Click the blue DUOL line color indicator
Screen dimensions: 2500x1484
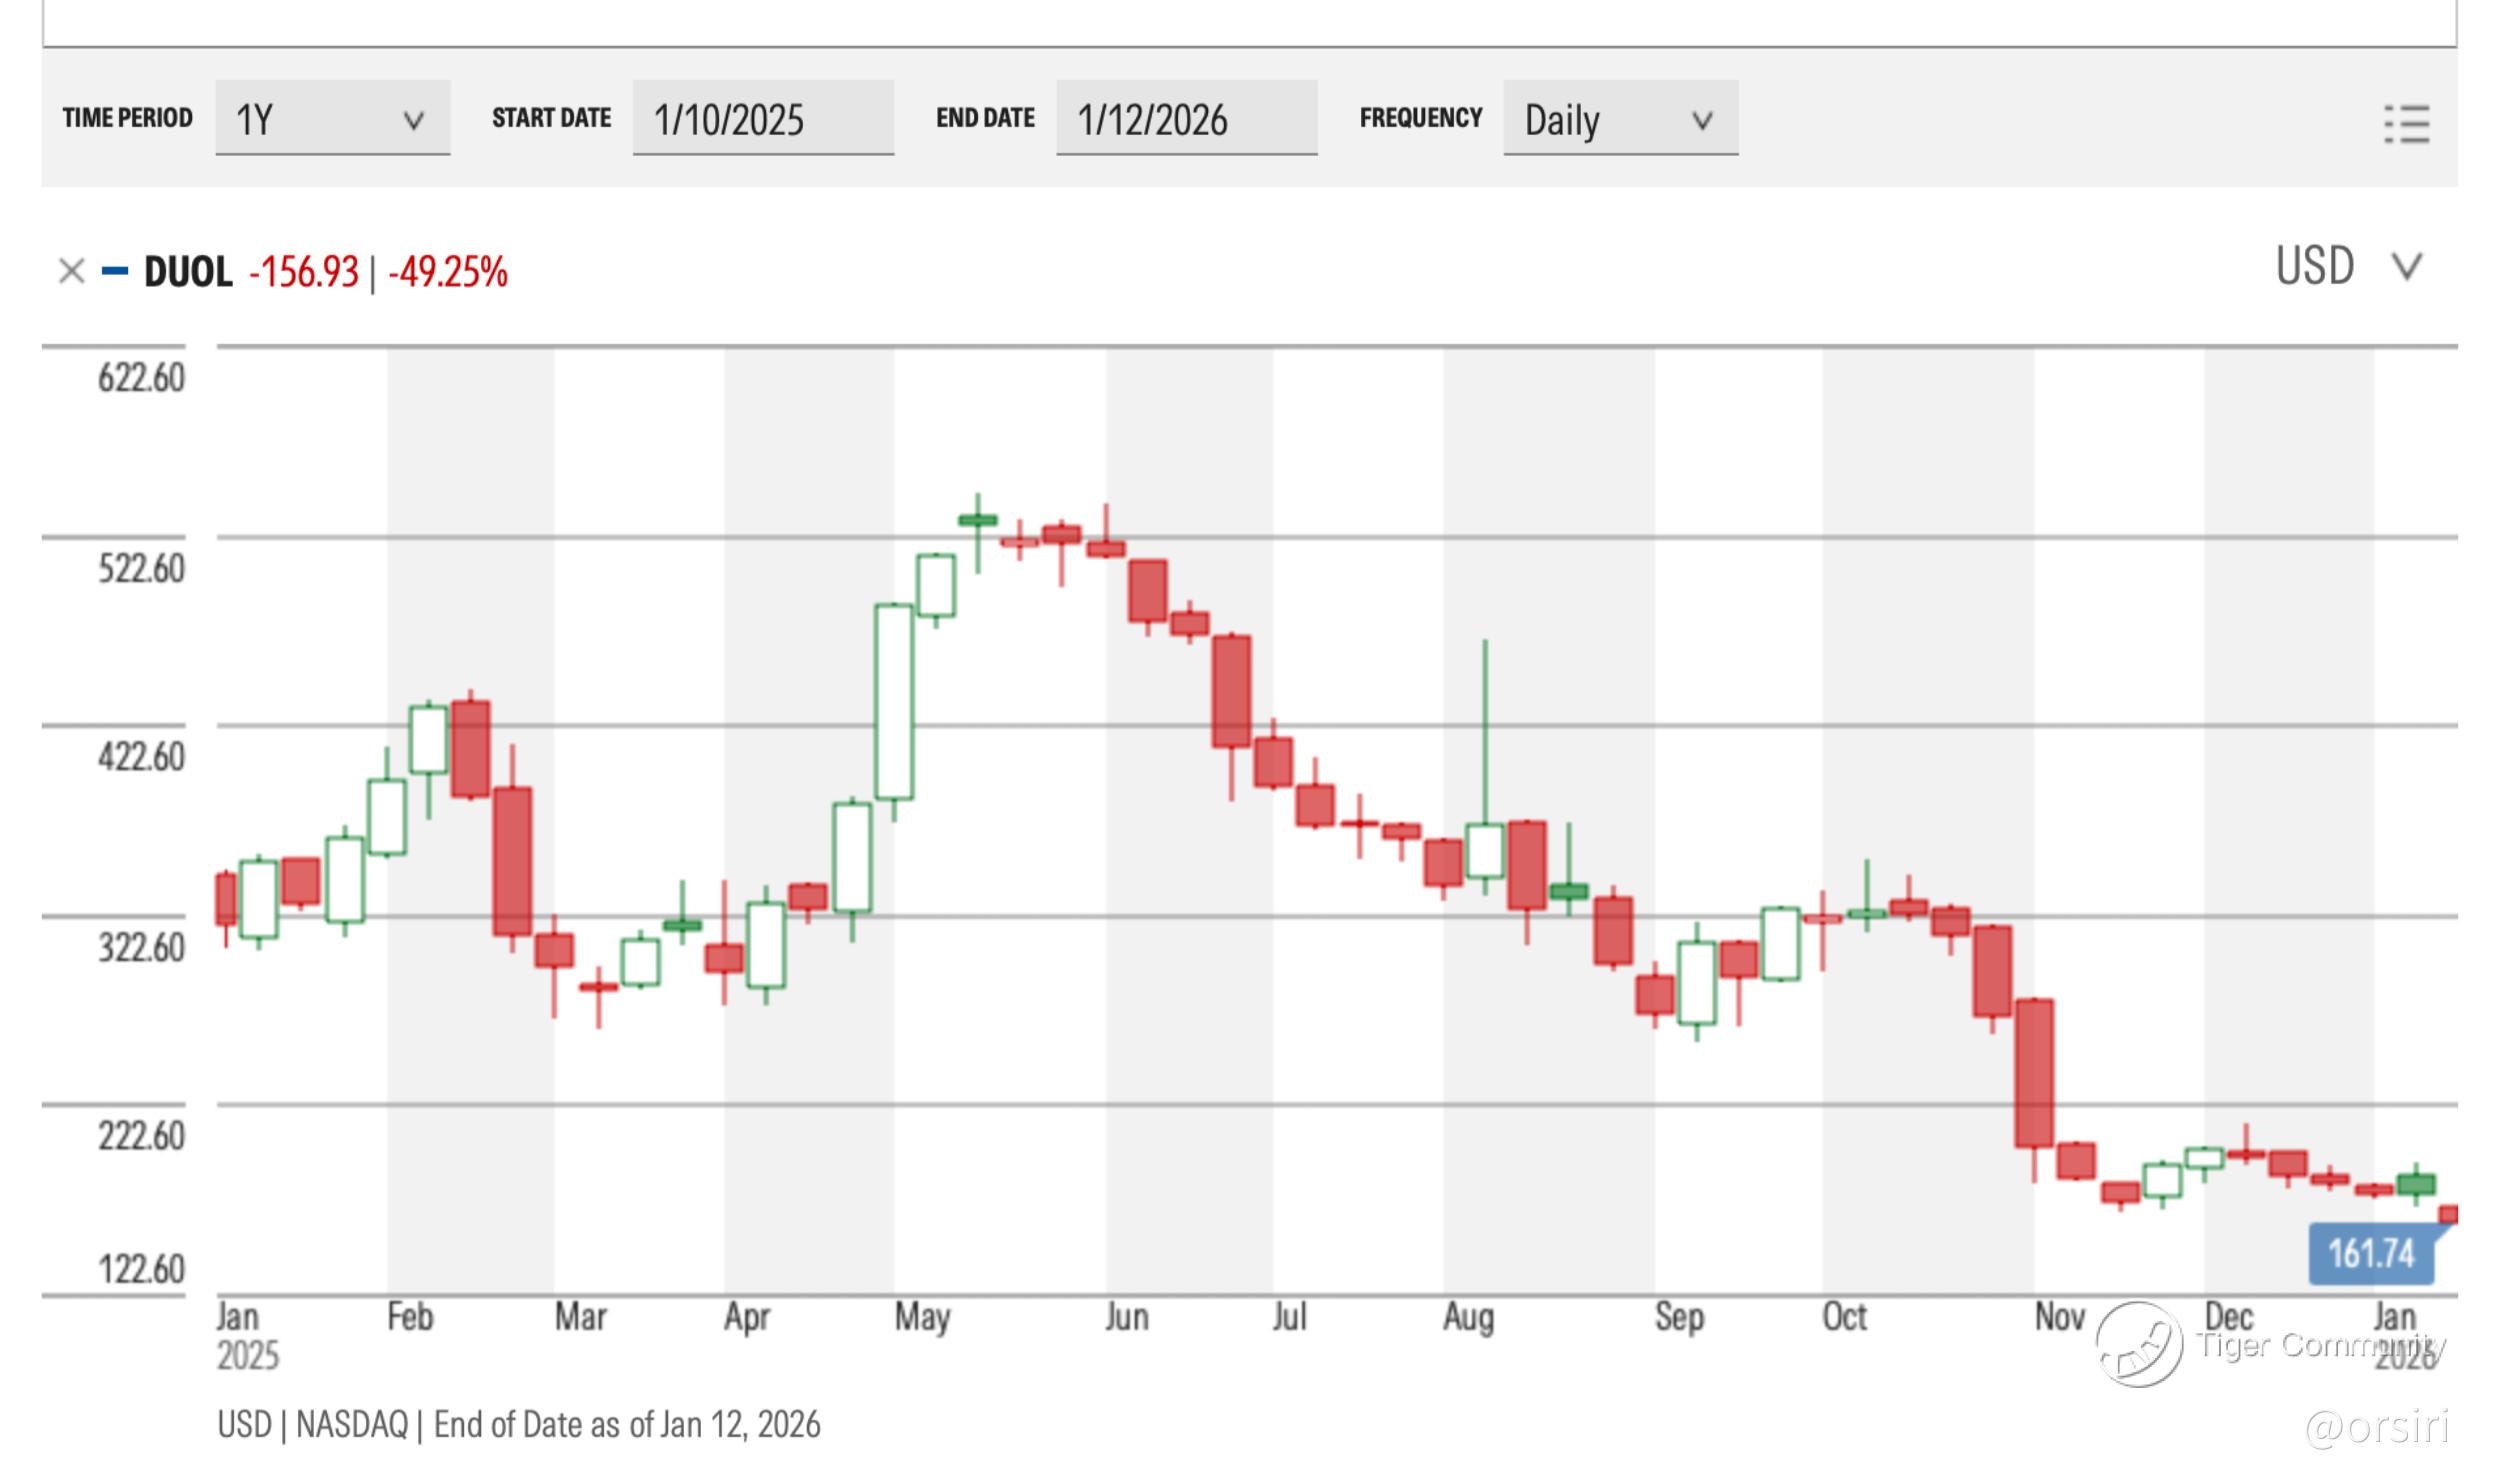coord(115,271)
